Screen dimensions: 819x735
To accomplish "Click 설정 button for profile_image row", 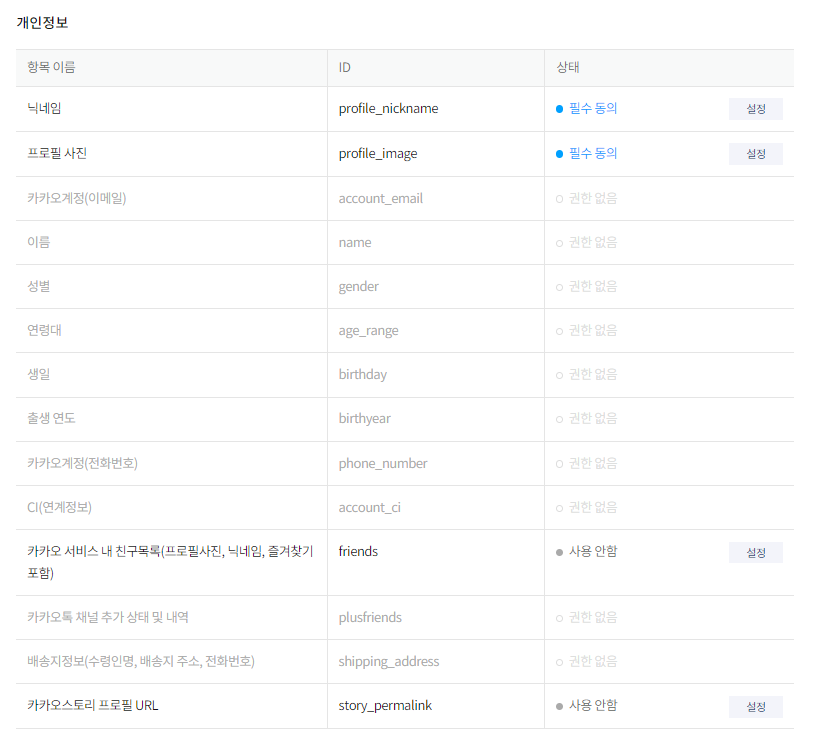I will click(x=755, y=154).
